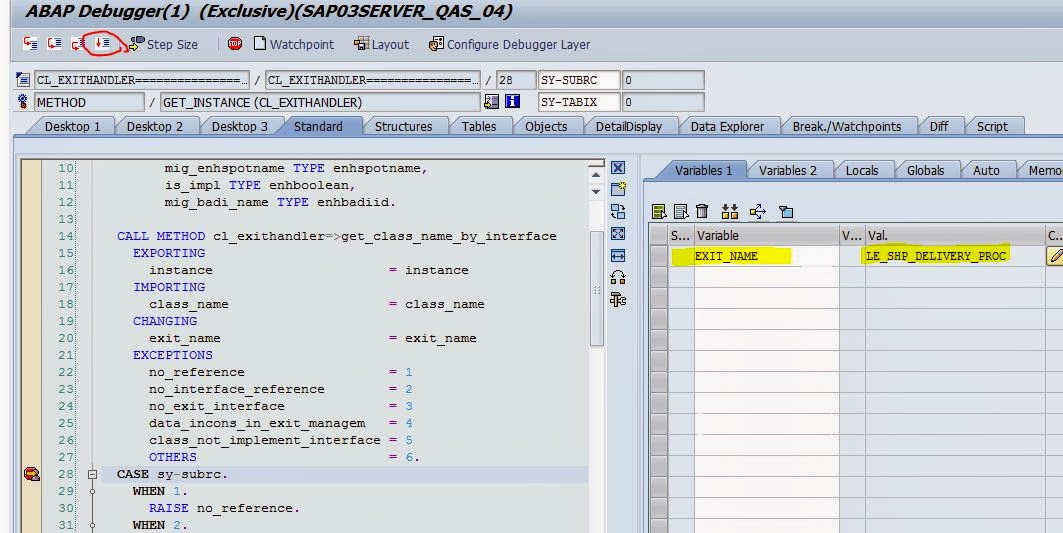1063x533 pixels.
Task: Open the Break./Watchpoints tab
Action: [x=846, y=126]
